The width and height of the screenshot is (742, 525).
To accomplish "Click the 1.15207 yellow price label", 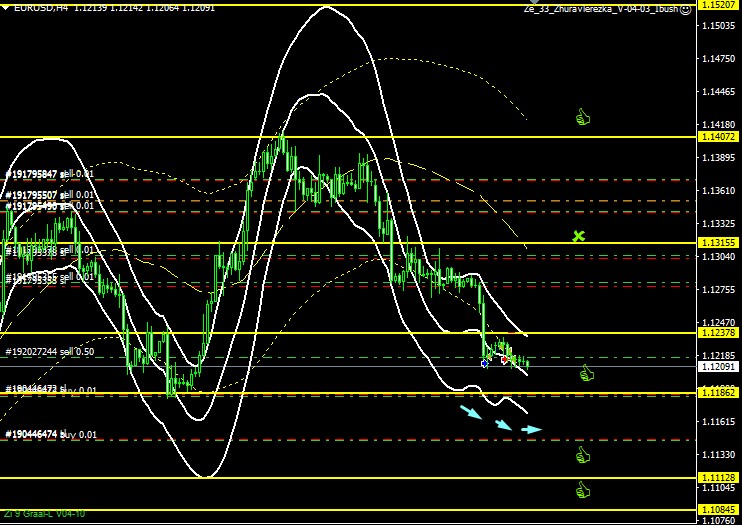I will 718,6.
